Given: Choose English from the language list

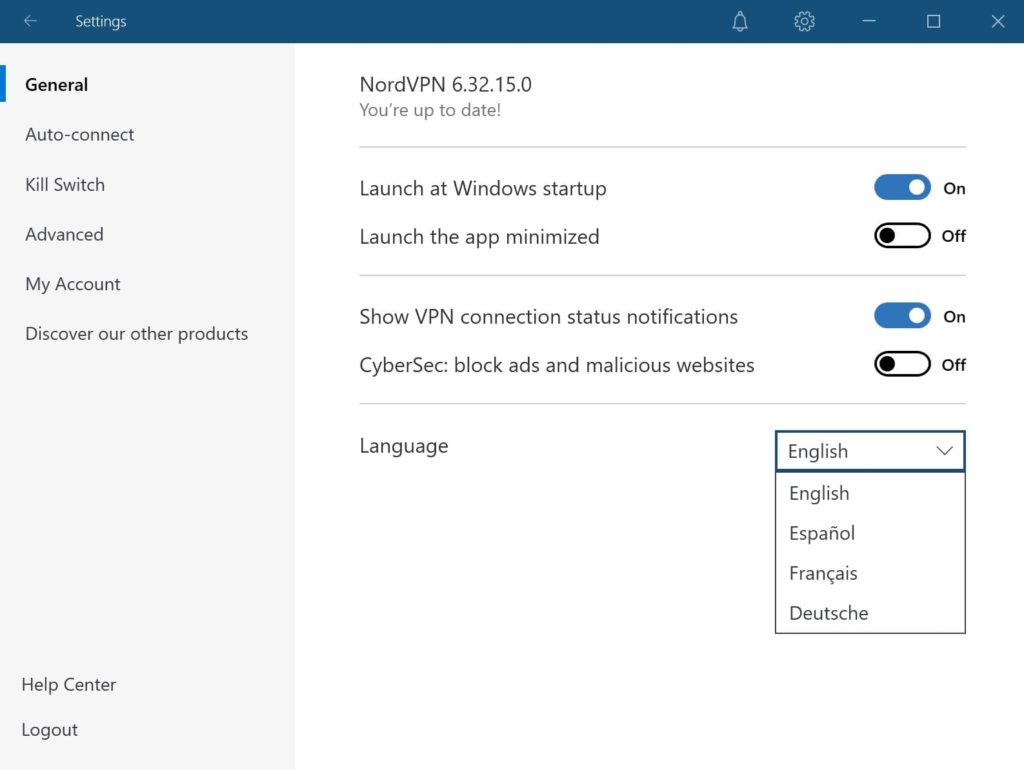Looking at the screenshot, I should [870, 493].
